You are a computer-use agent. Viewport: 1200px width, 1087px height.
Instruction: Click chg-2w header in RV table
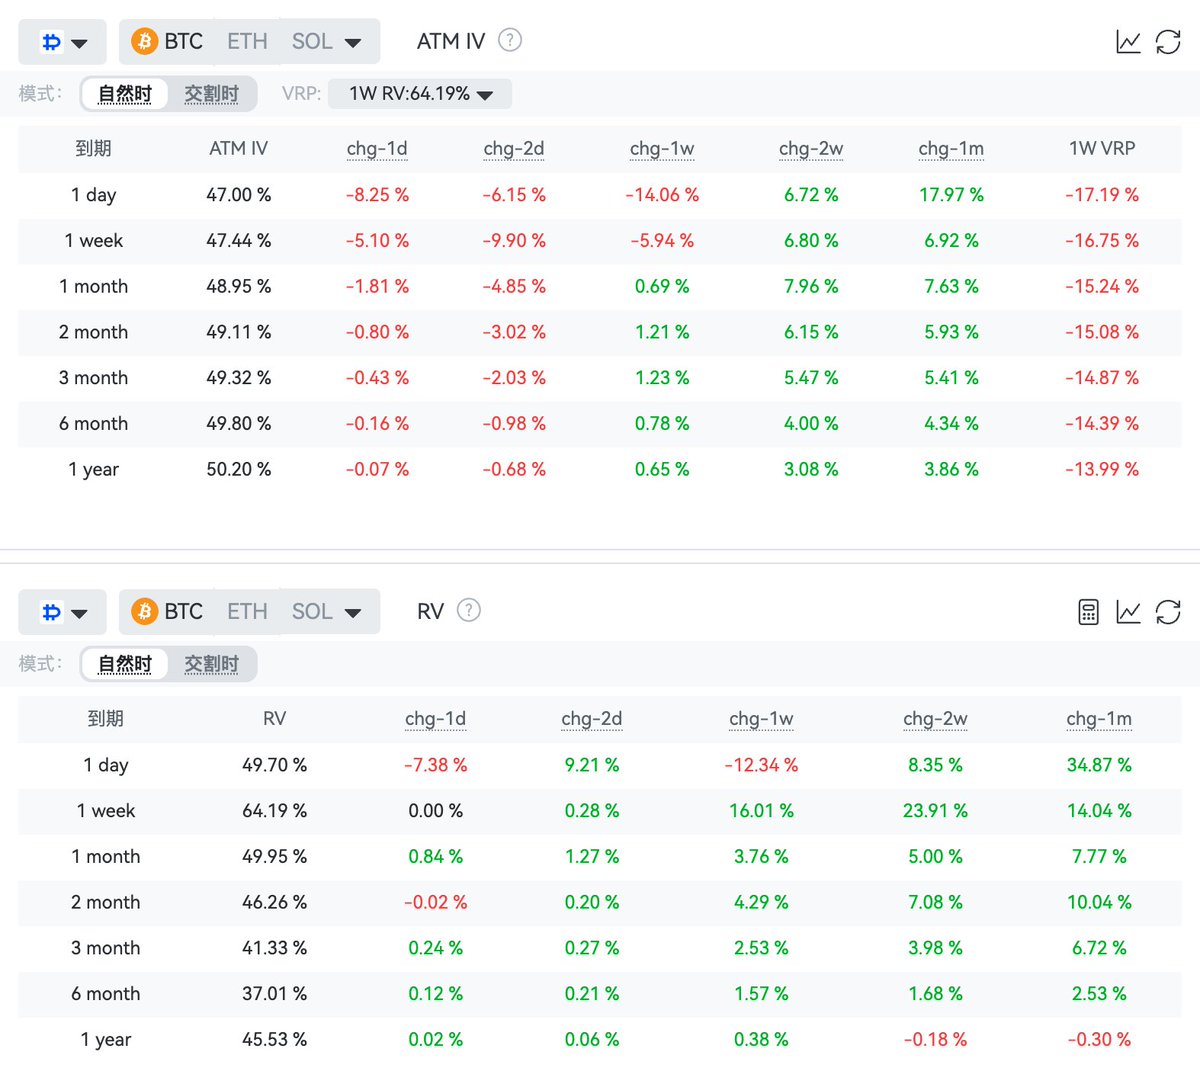[935, 718]
